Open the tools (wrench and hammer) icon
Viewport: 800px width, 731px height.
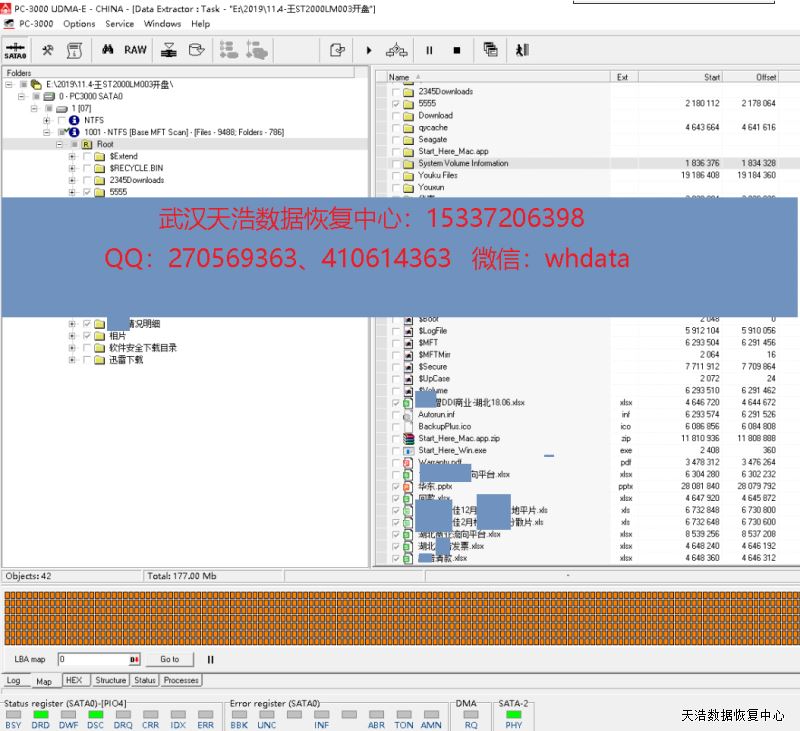47,50
